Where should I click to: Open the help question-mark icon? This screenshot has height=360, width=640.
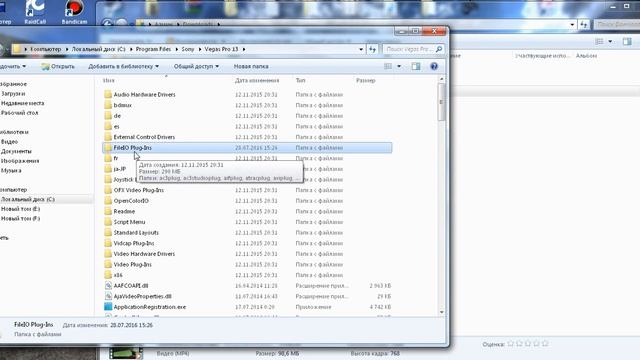[434, 66]
